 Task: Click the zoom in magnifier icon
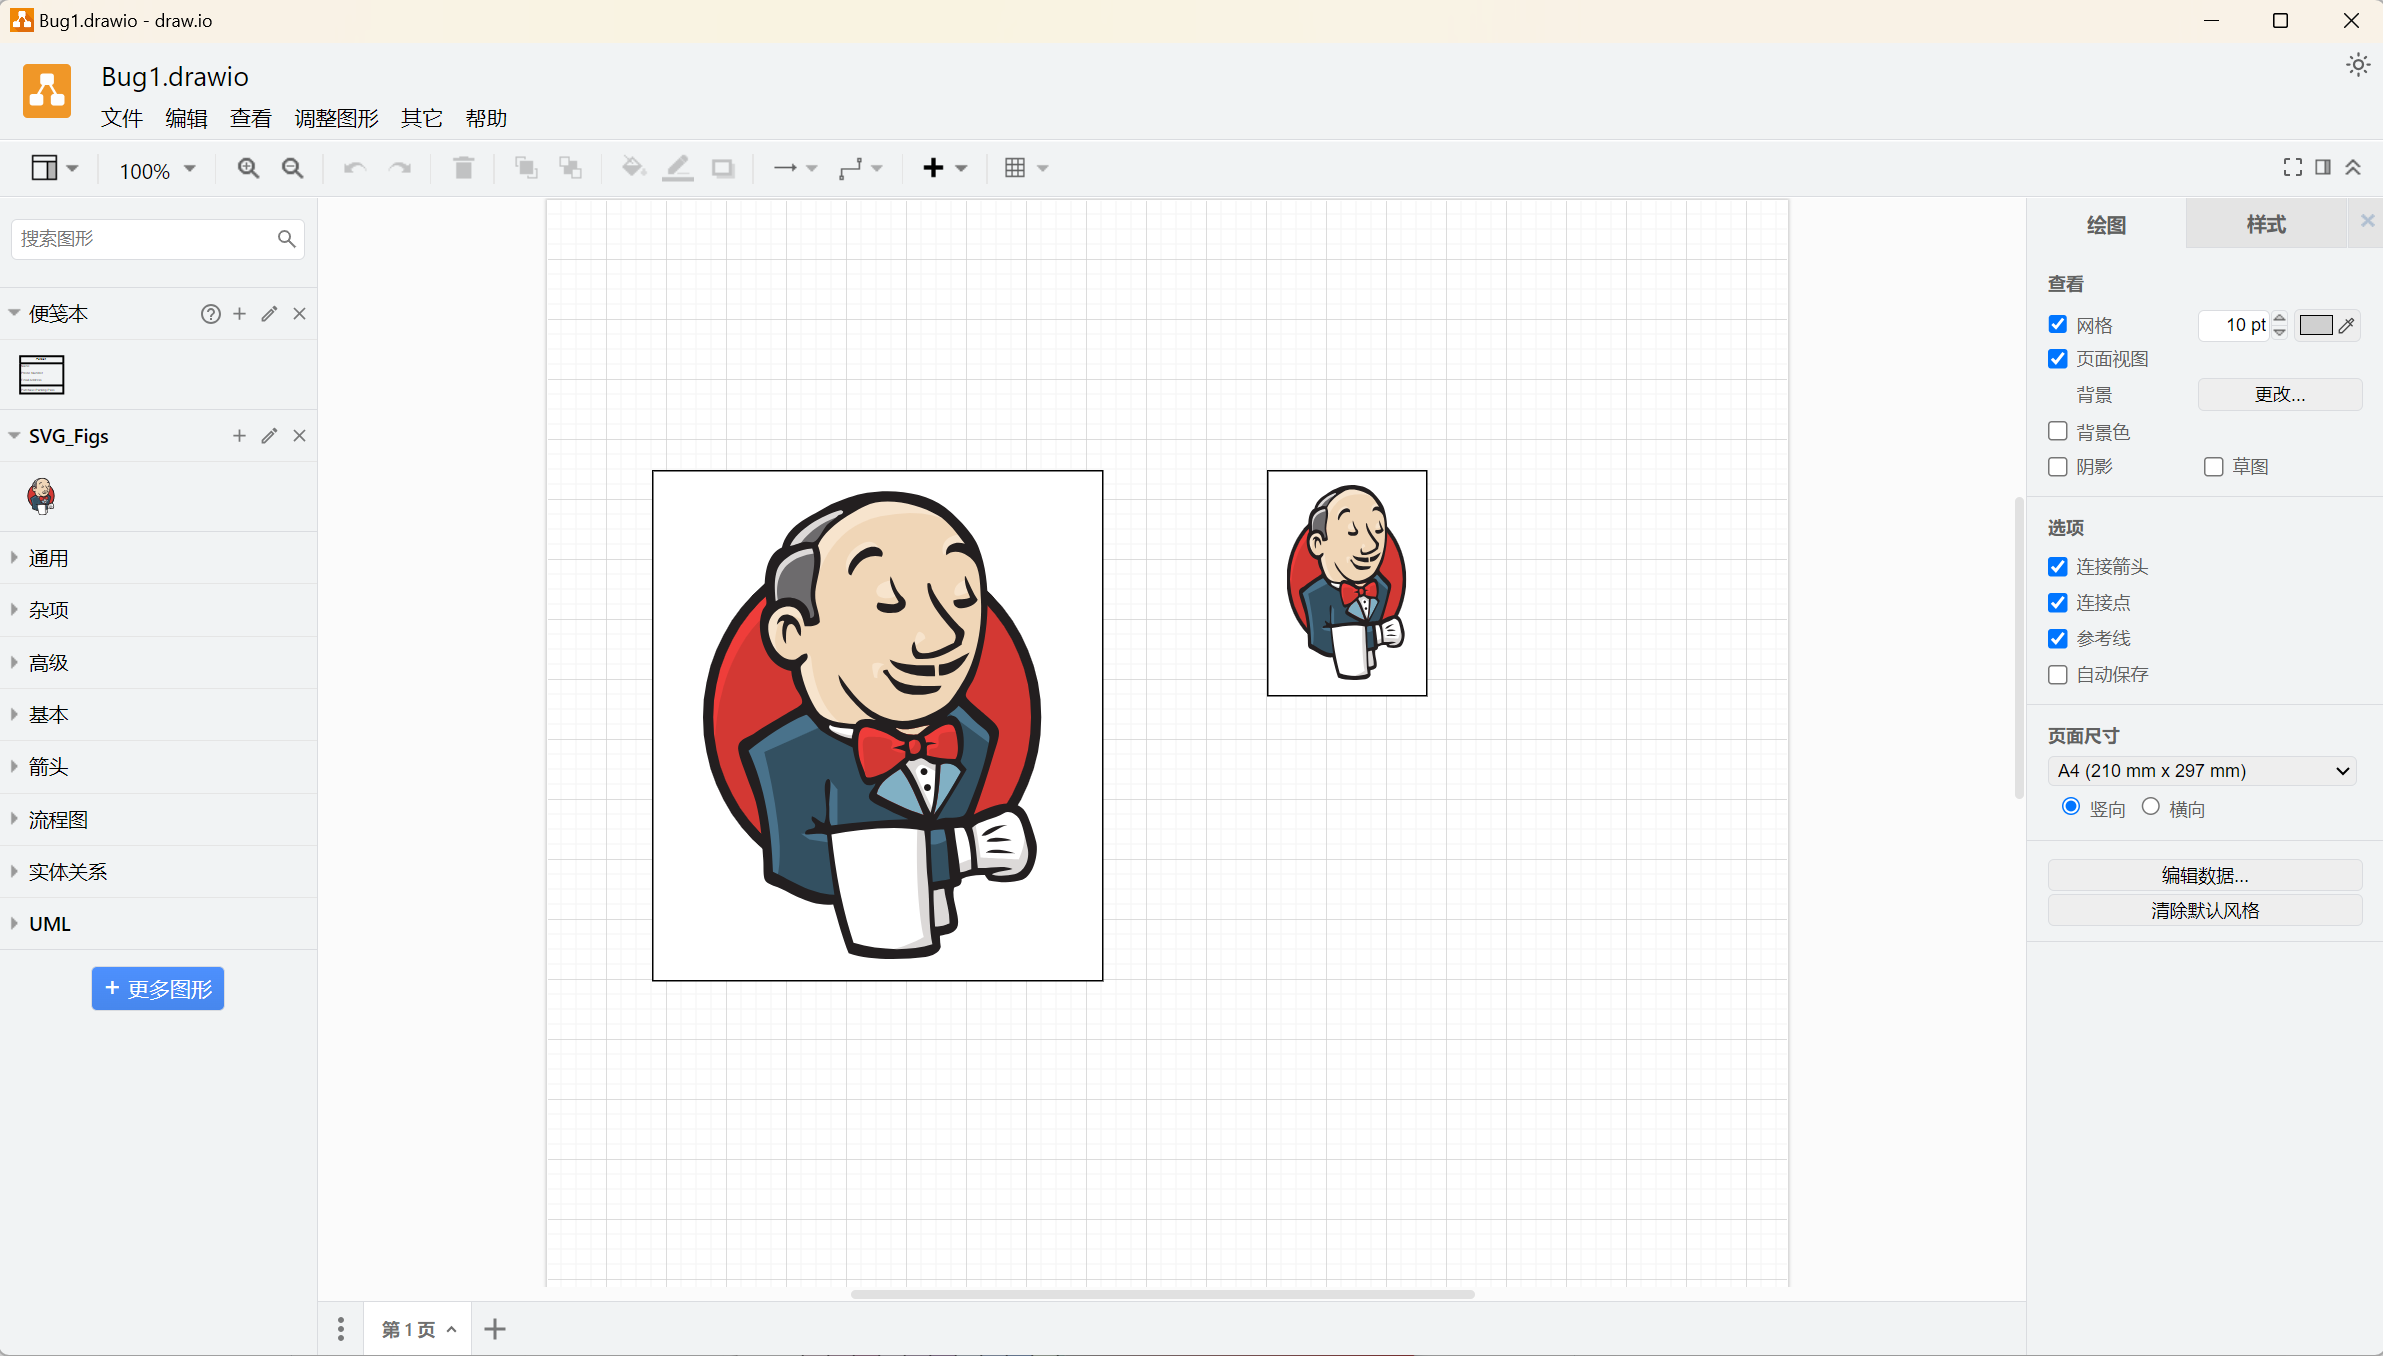[x=248, y=168]
